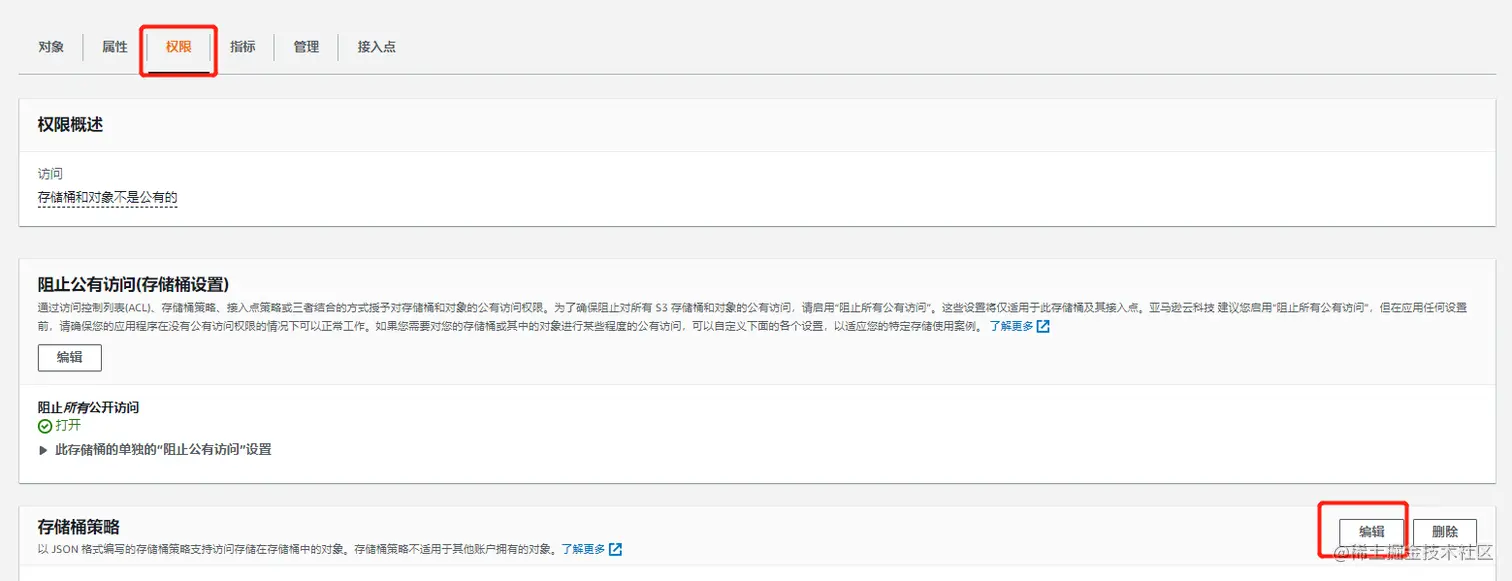Switch to the 对象 tab
This screenshot has width=1512, height=581.
coord(51,46)
